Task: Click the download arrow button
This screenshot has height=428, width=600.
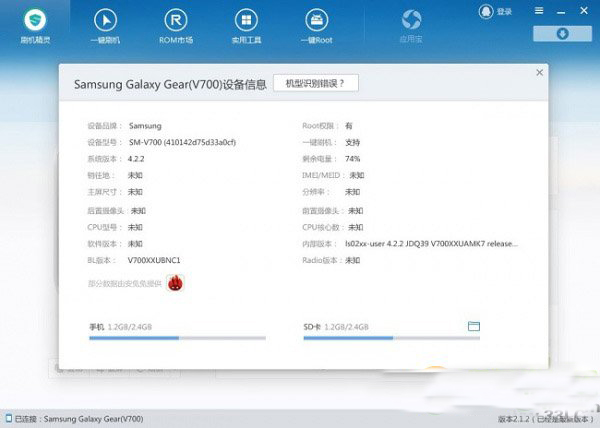Action: click(562, 34)
